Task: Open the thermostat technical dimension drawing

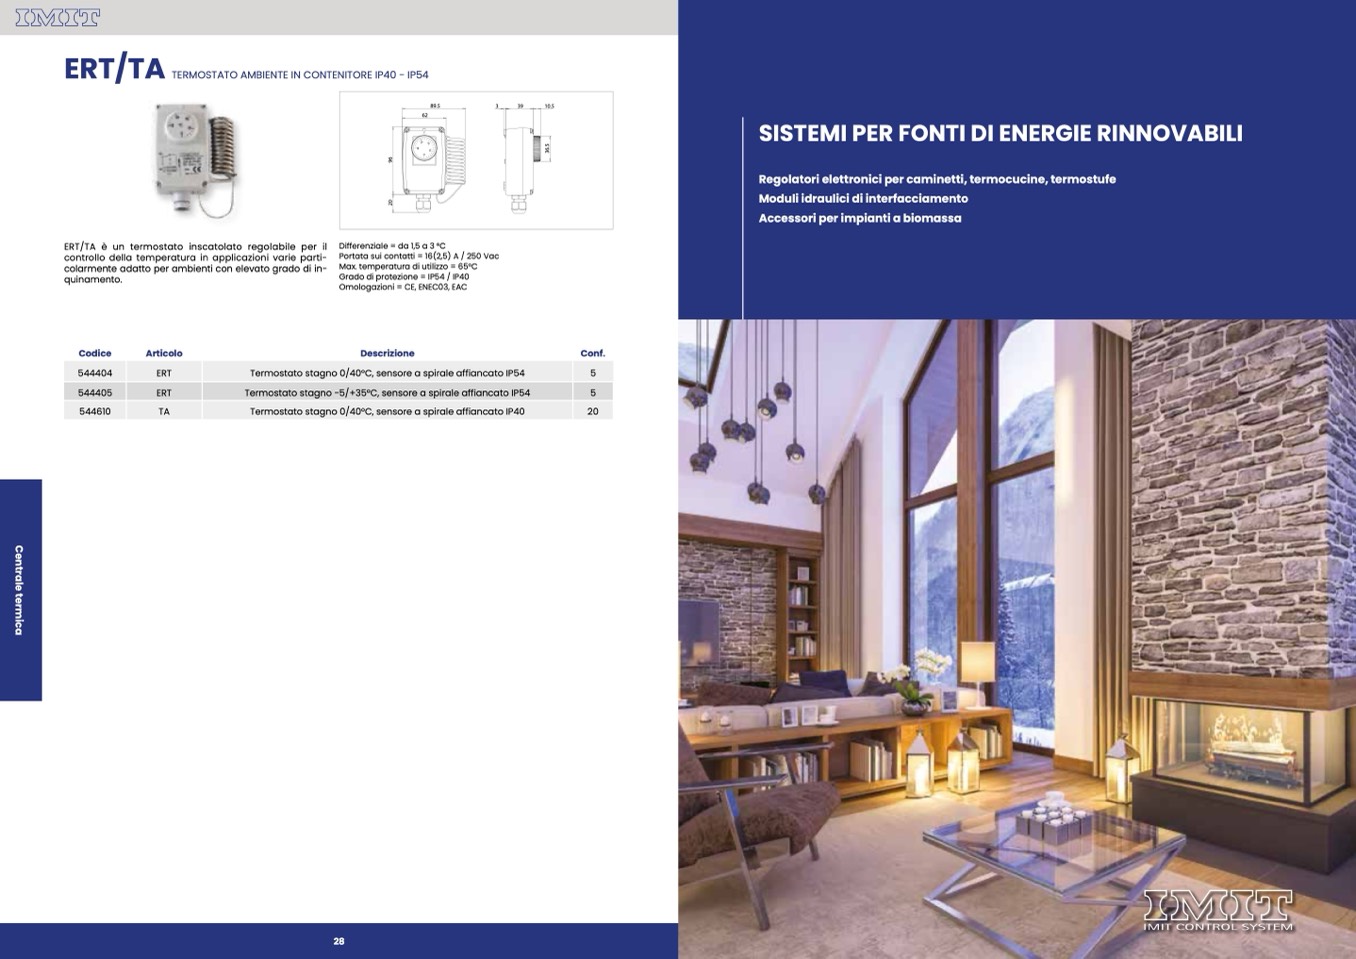Action: (476, 160)
